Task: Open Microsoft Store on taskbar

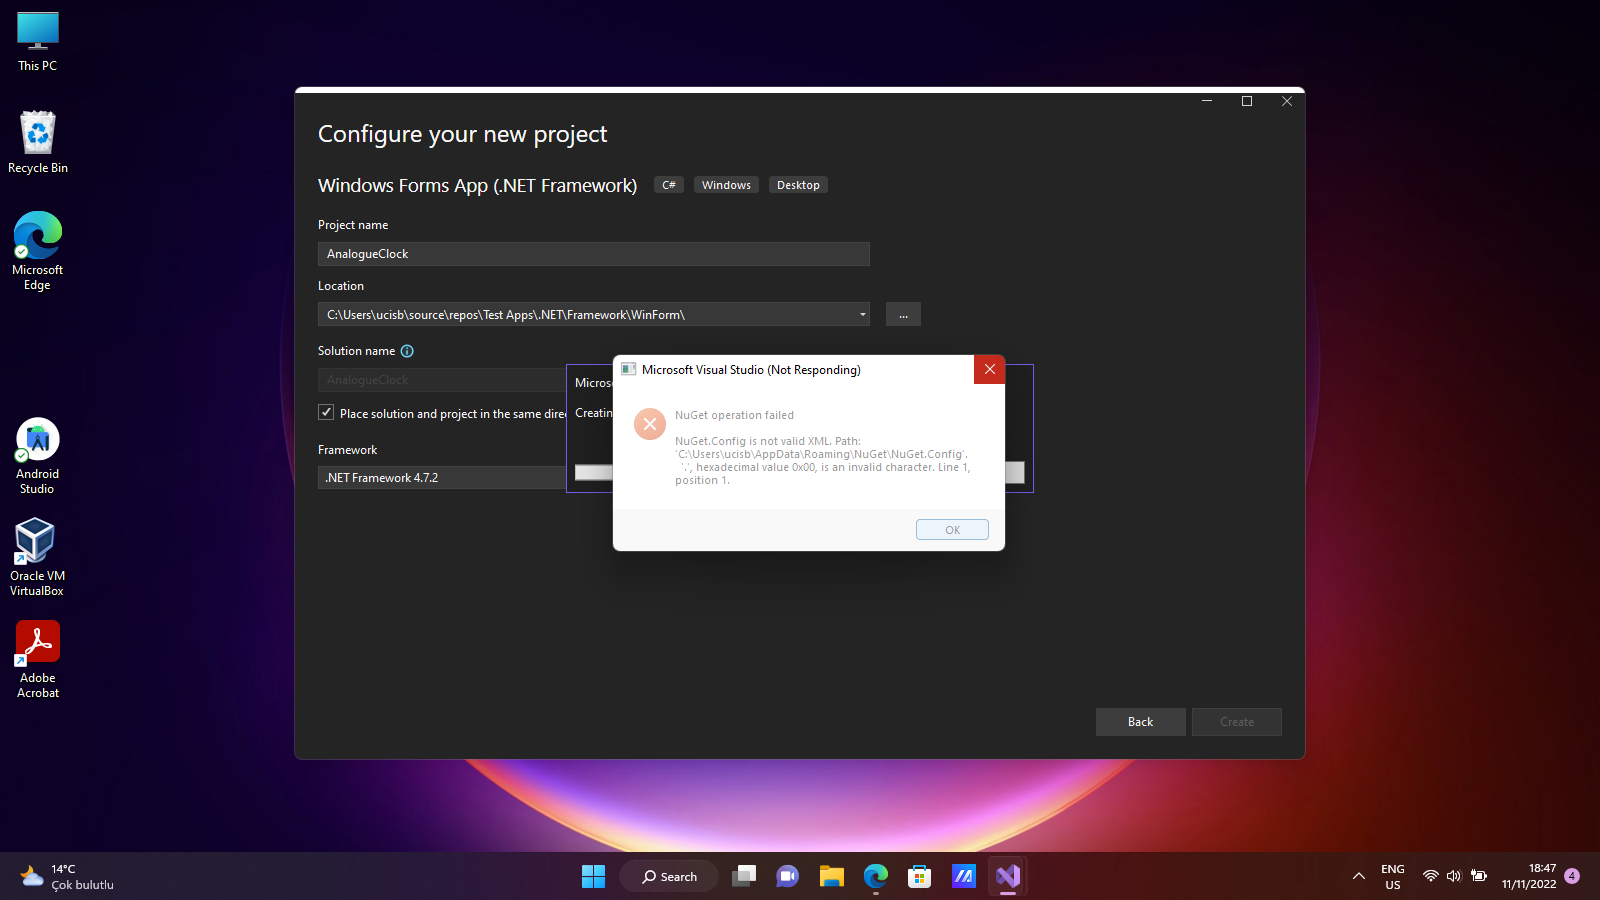Action: point(920,876)
